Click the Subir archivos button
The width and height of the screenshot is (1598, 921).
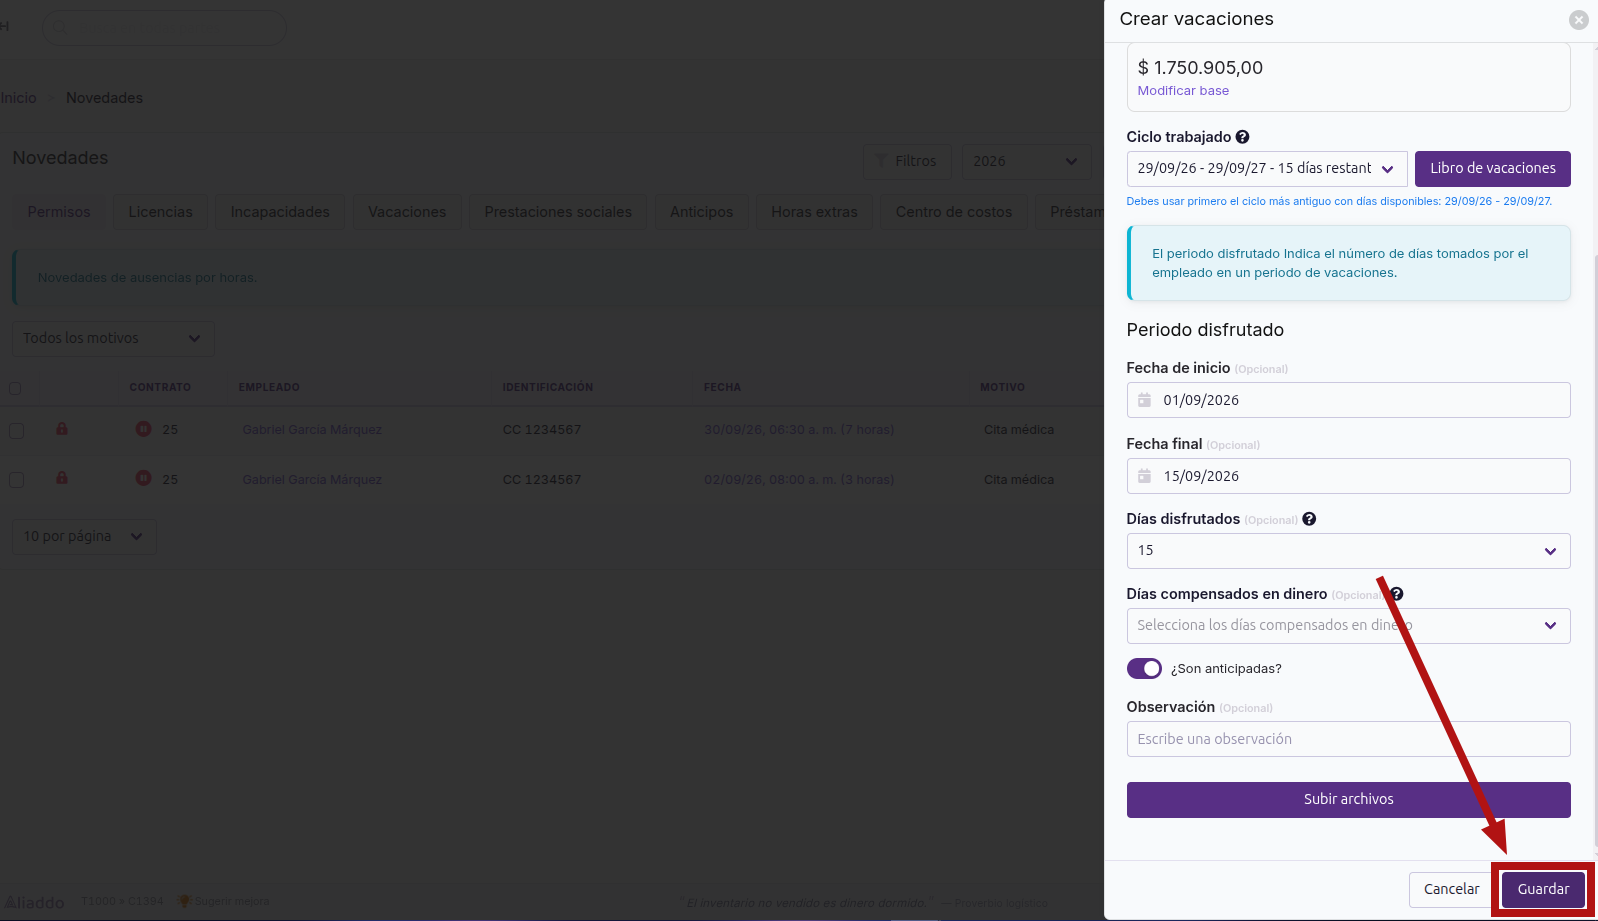tap(1348, 800)
